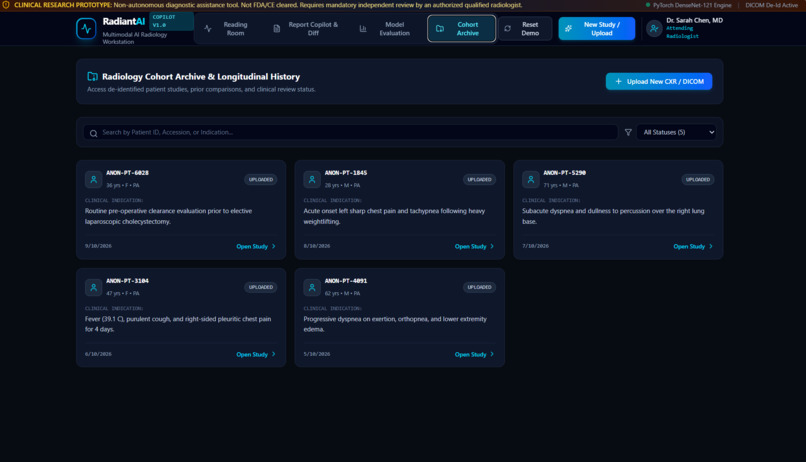Click the shield warning icon in banner
Image resolution: width=806 pixels, height=462 pixels.
pyautogui.click(x=6, y=5)
